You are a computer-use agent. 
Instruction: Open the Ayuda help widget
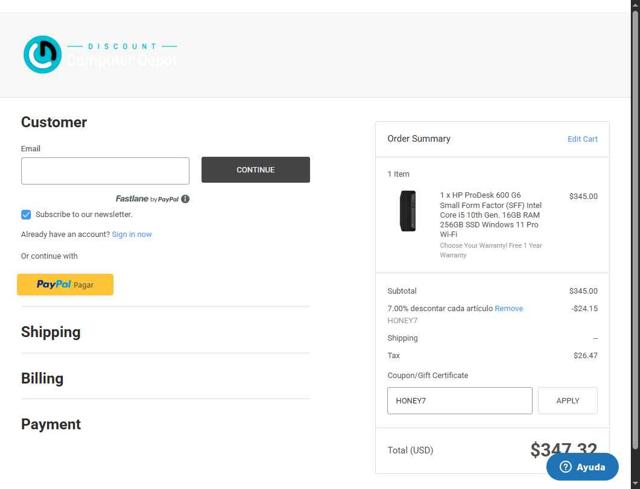click(x=582, y=467)
